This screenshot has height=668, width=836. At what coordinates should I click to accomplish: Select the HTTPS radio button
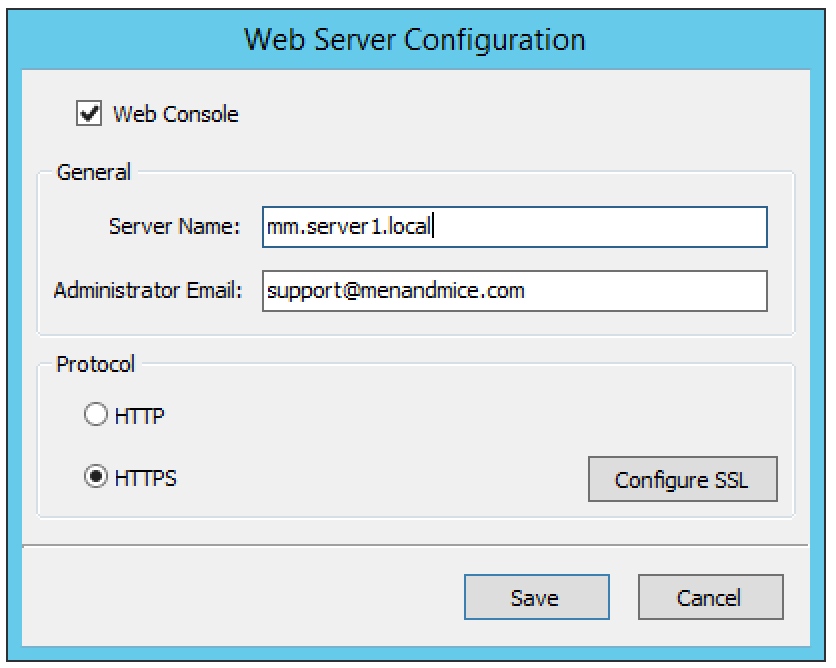coord(96,477)
